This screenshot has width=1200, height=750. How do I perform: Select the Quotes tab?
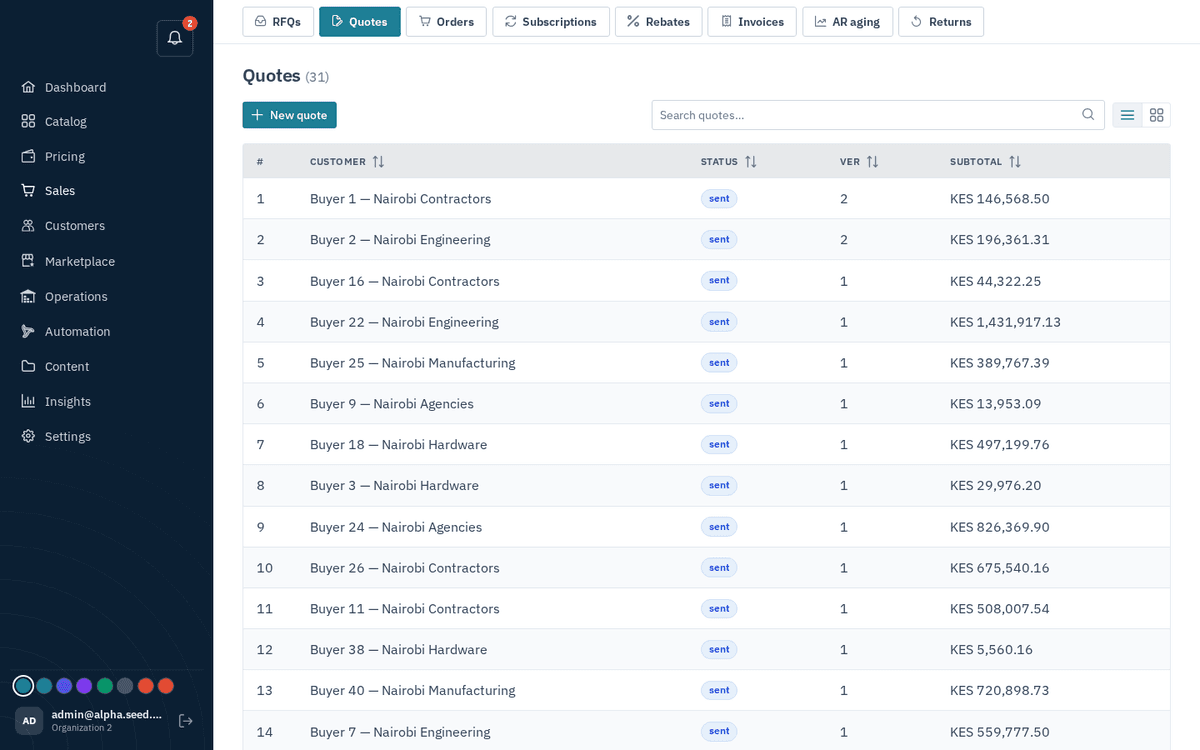(360, 22)
